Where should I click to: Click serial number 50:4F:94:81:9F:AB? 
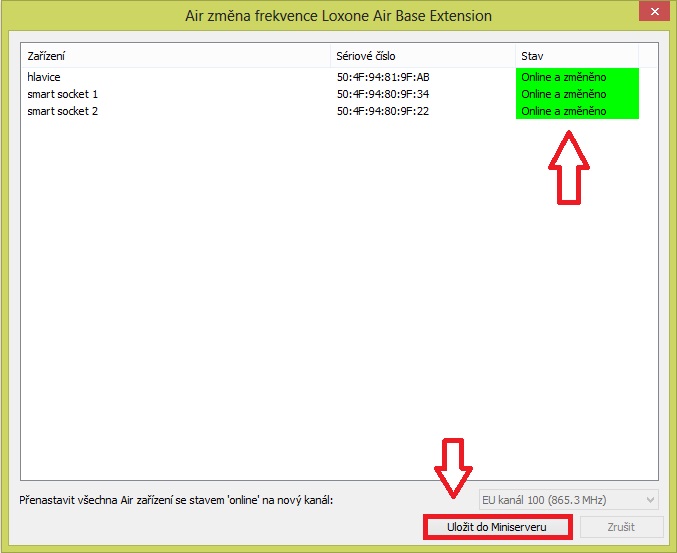[383, 77]
